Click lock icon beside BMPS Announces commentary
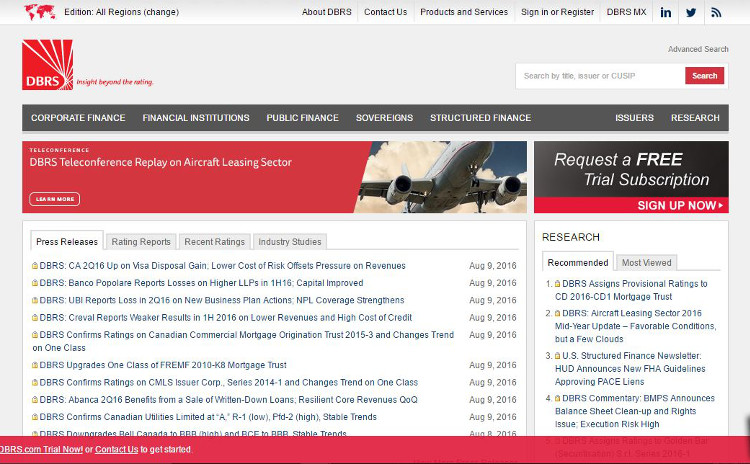 [557, 398]
